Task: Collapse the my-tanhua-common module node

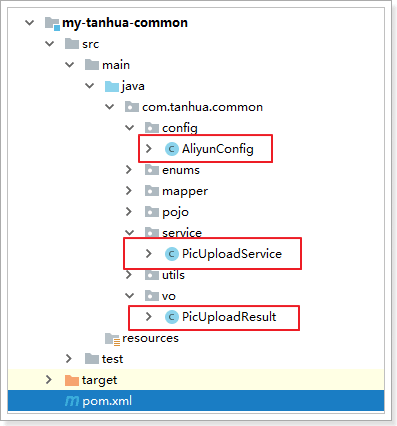Action: coord(30,23)
